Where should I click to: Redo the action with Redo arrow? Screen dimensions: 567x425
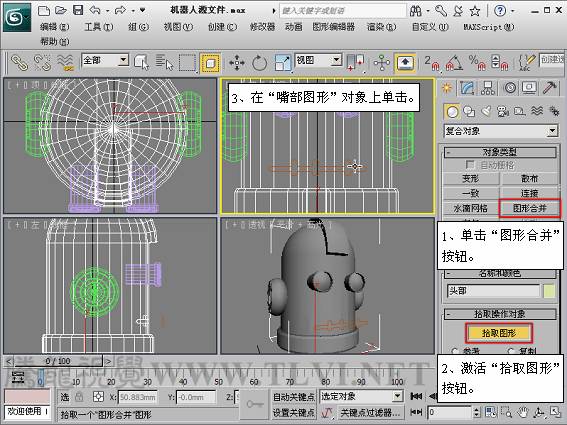(x=120, y=10)
